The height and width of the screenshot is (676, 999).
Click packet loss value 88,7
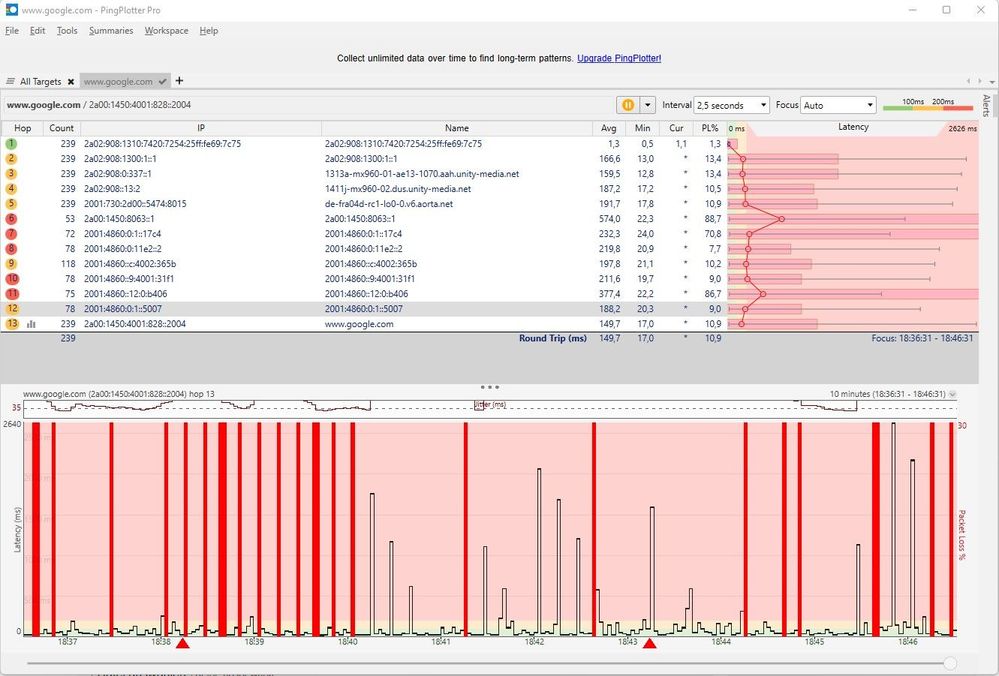pyautogui.click(x=713, y=219)
